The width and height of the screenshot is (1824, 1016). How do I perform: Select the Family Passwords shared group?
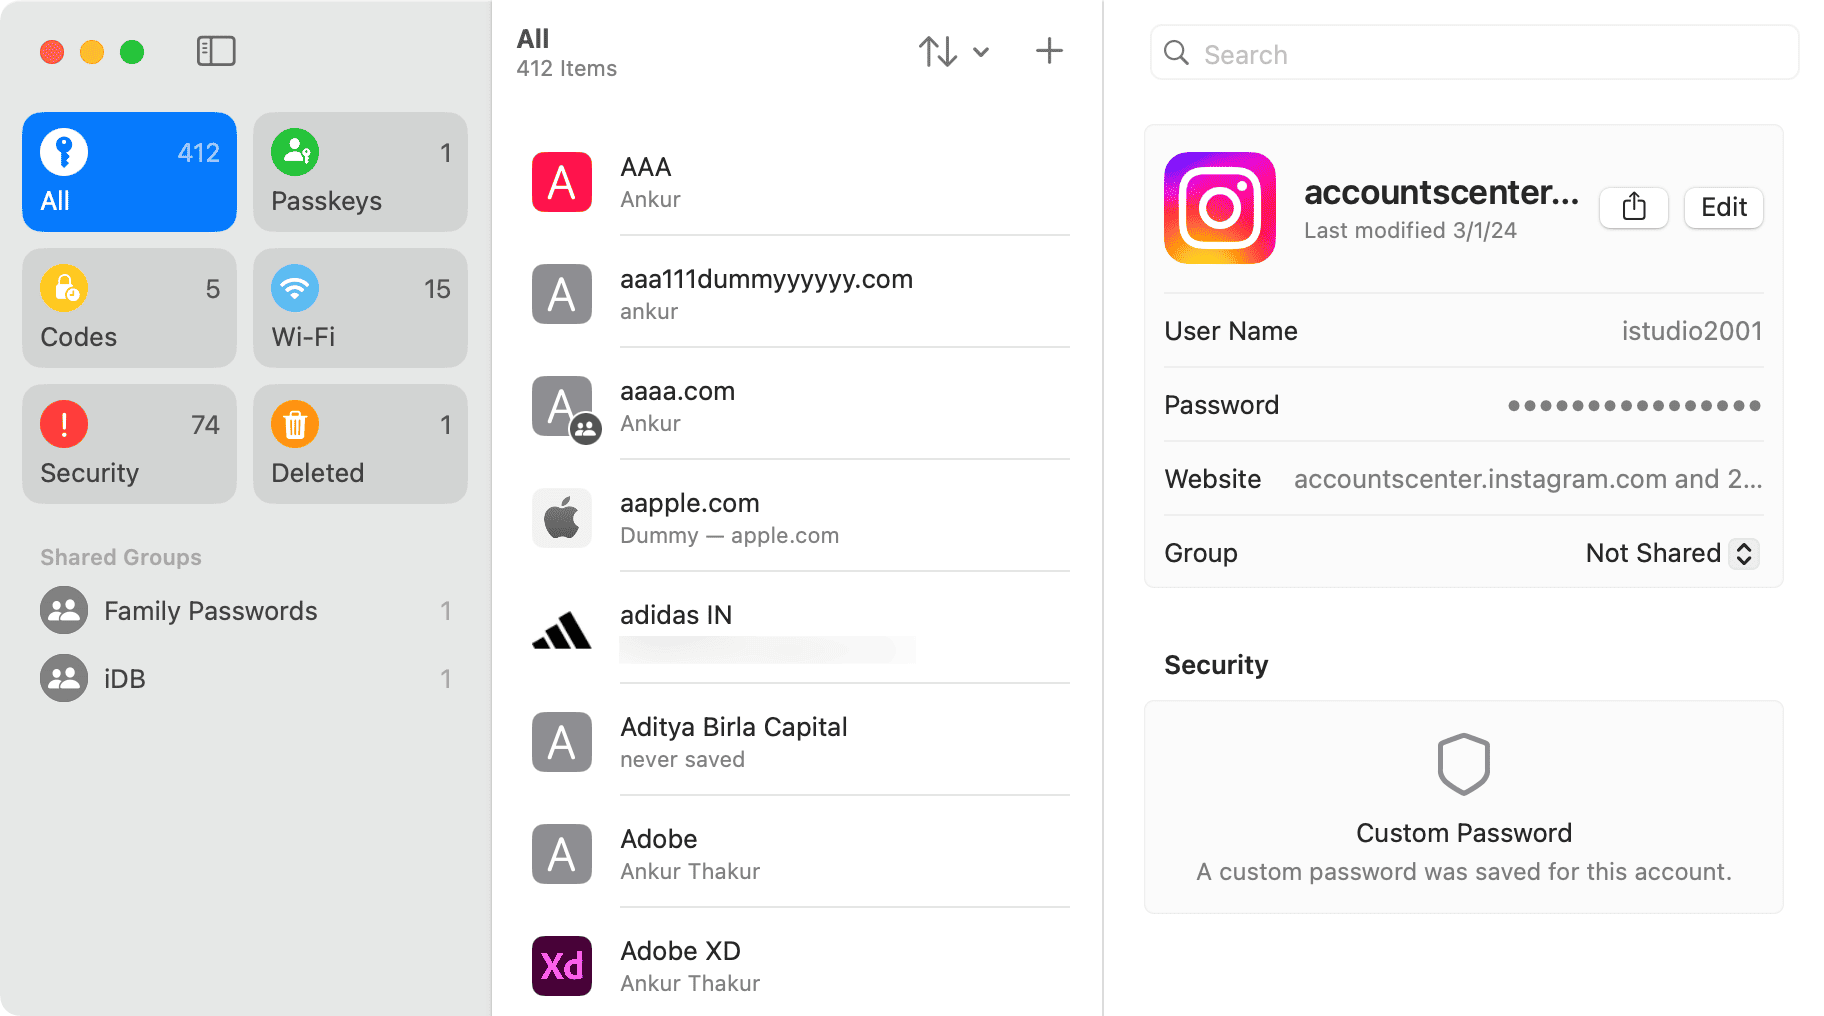tap(210, 611)
